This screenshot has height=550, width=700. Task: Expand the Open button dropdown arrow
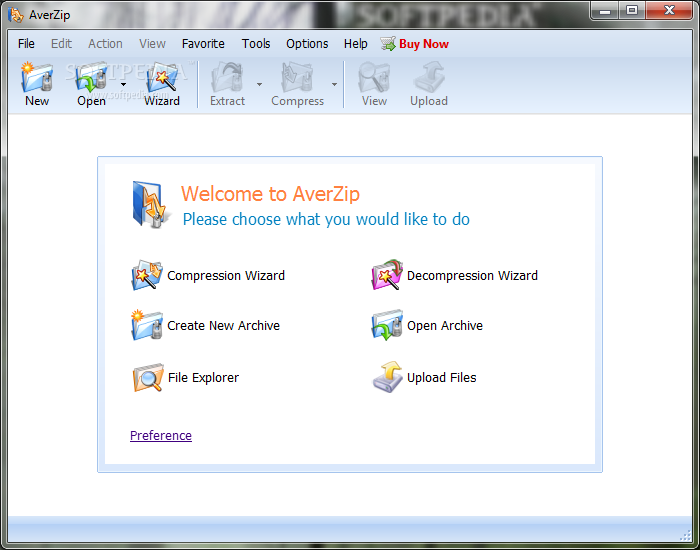point(123,84)
